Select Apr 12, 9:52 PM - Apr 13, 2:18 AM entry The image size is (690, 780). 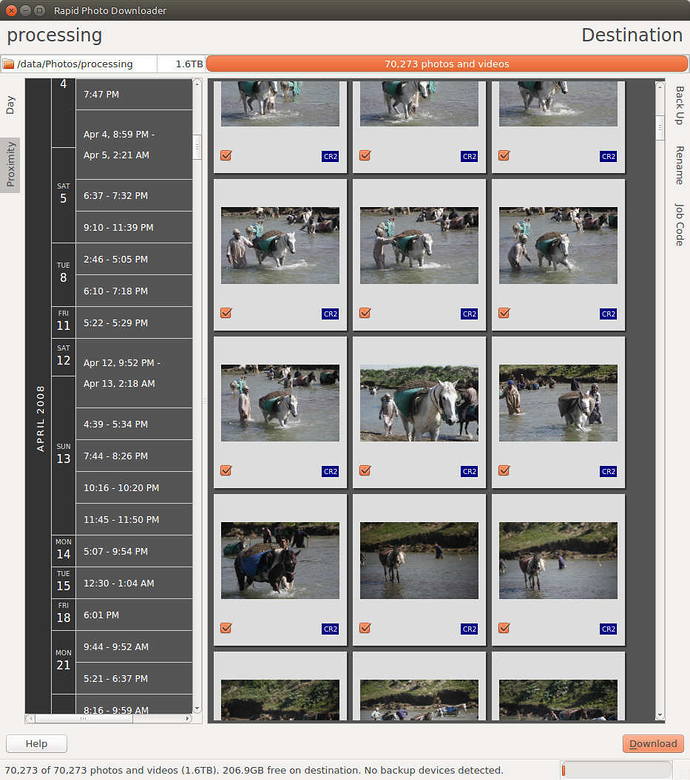(x=134, y=373)
